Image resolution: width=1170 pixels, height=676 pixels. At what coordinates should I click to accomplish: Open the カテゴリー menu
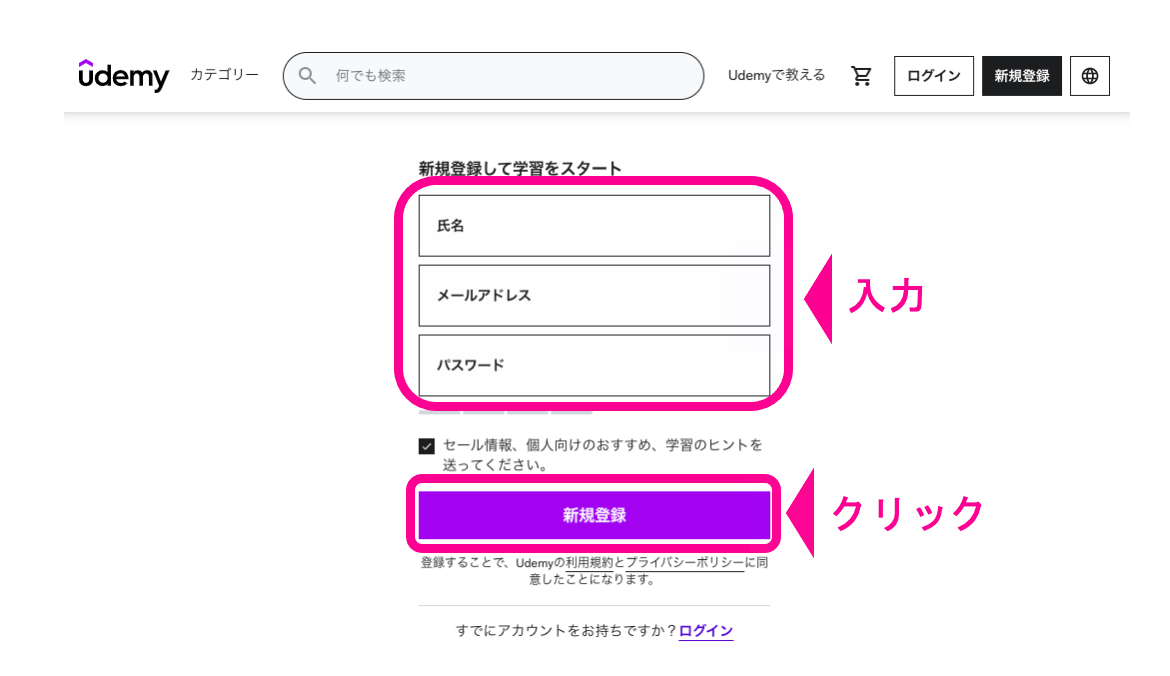tap(223, 75)
